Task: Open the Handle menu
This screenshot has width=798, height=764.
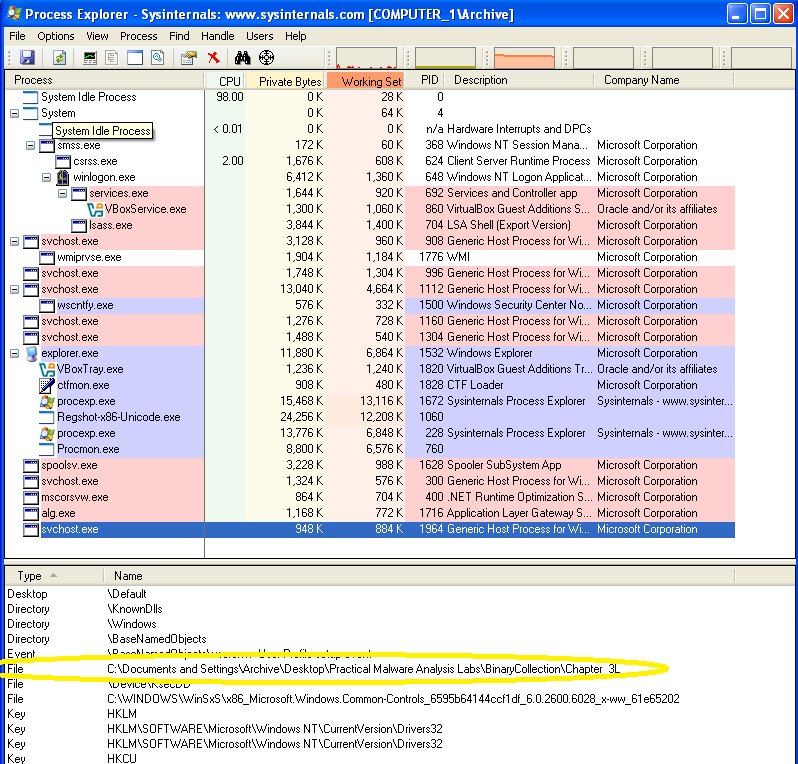Action: click(x=217, y=36)
